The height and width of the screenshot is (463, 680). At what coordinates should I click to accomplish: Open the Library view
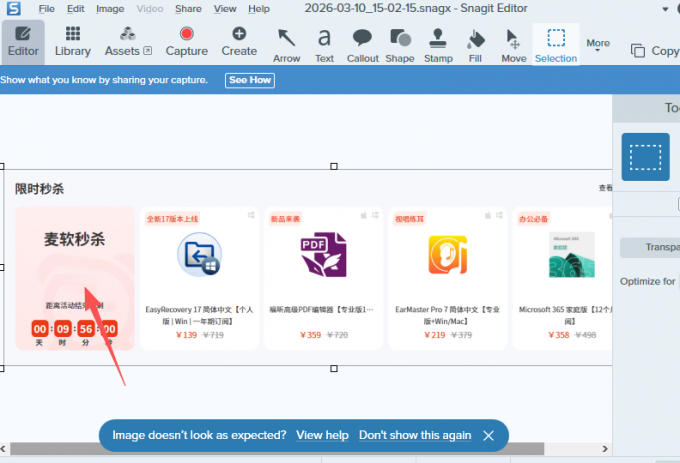pos(72,42)
